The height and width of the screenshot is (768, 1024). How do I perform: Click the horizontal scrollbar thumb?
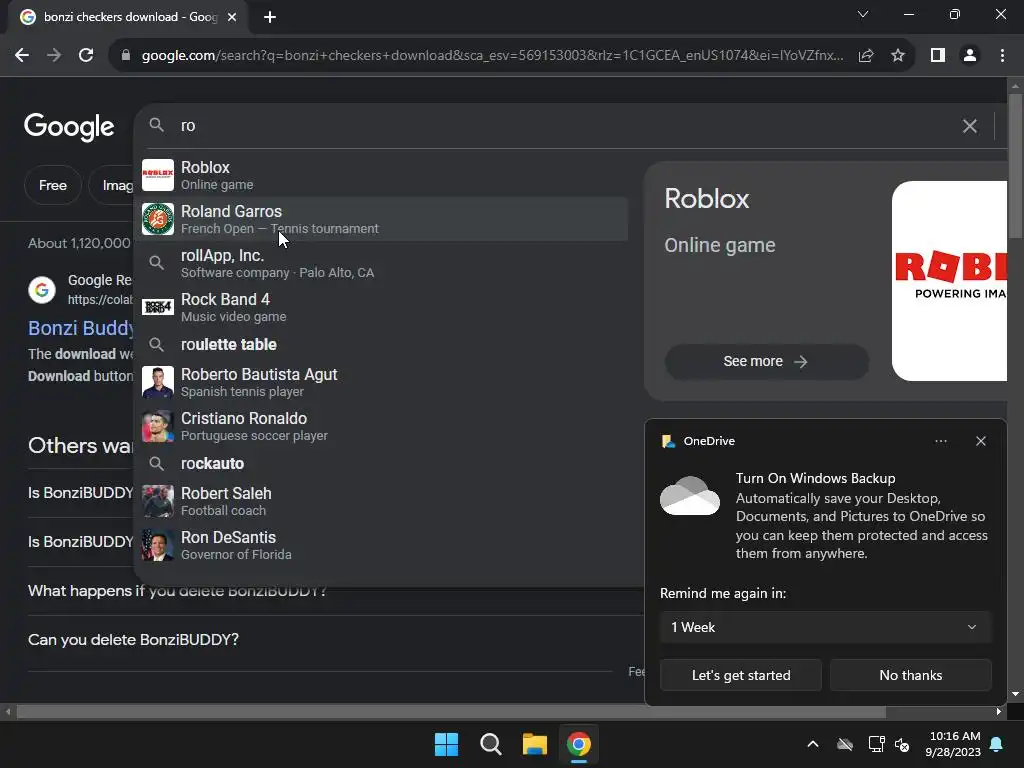(x=451, y=712)
